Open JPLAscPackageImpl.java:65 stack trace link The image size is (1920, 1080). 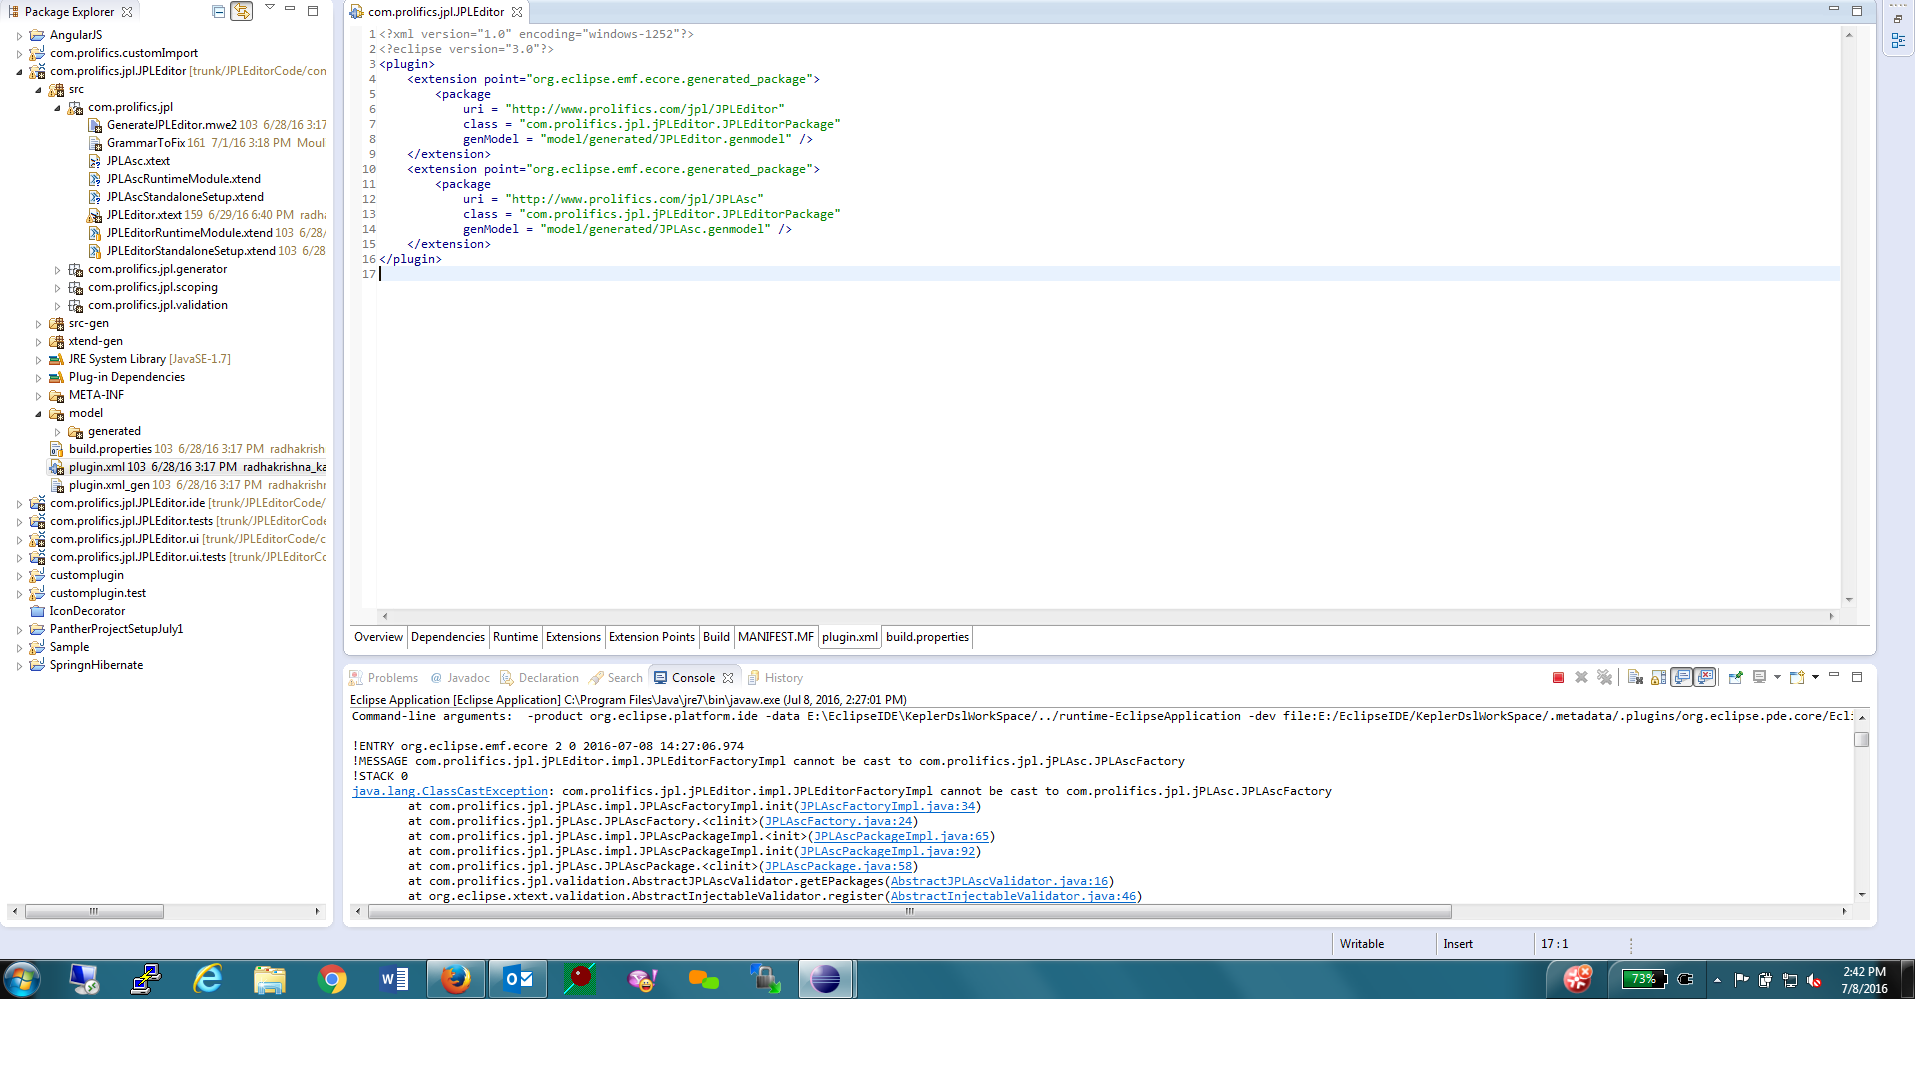tap(901, 836)
